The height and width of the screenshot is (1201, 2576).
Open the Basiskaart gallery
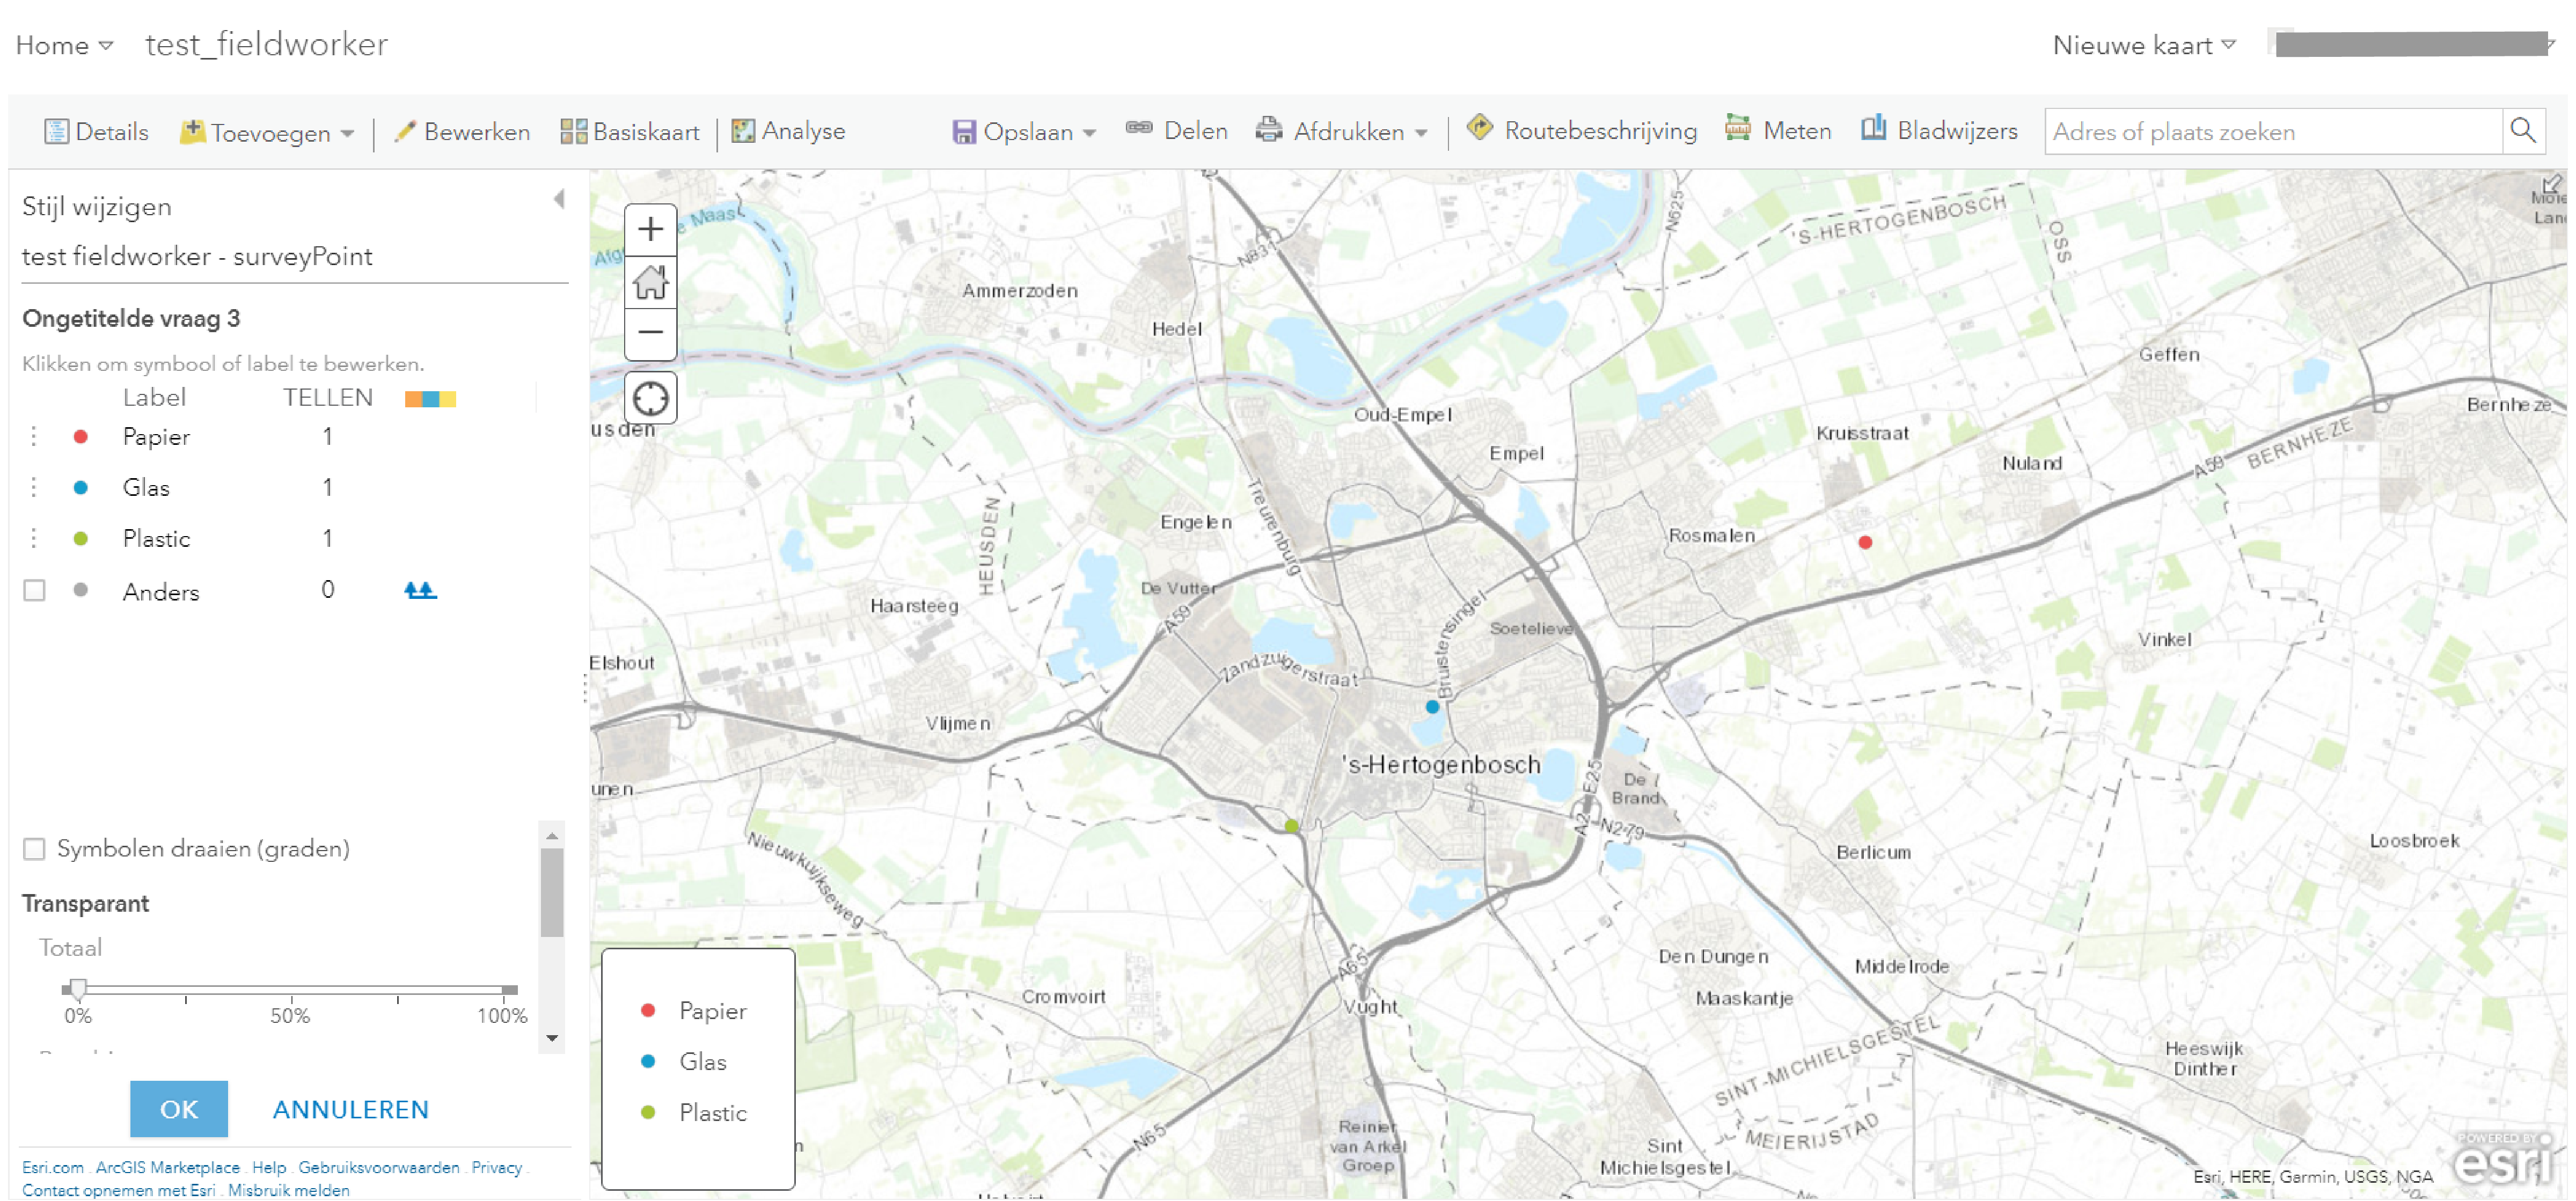[630, 131]
